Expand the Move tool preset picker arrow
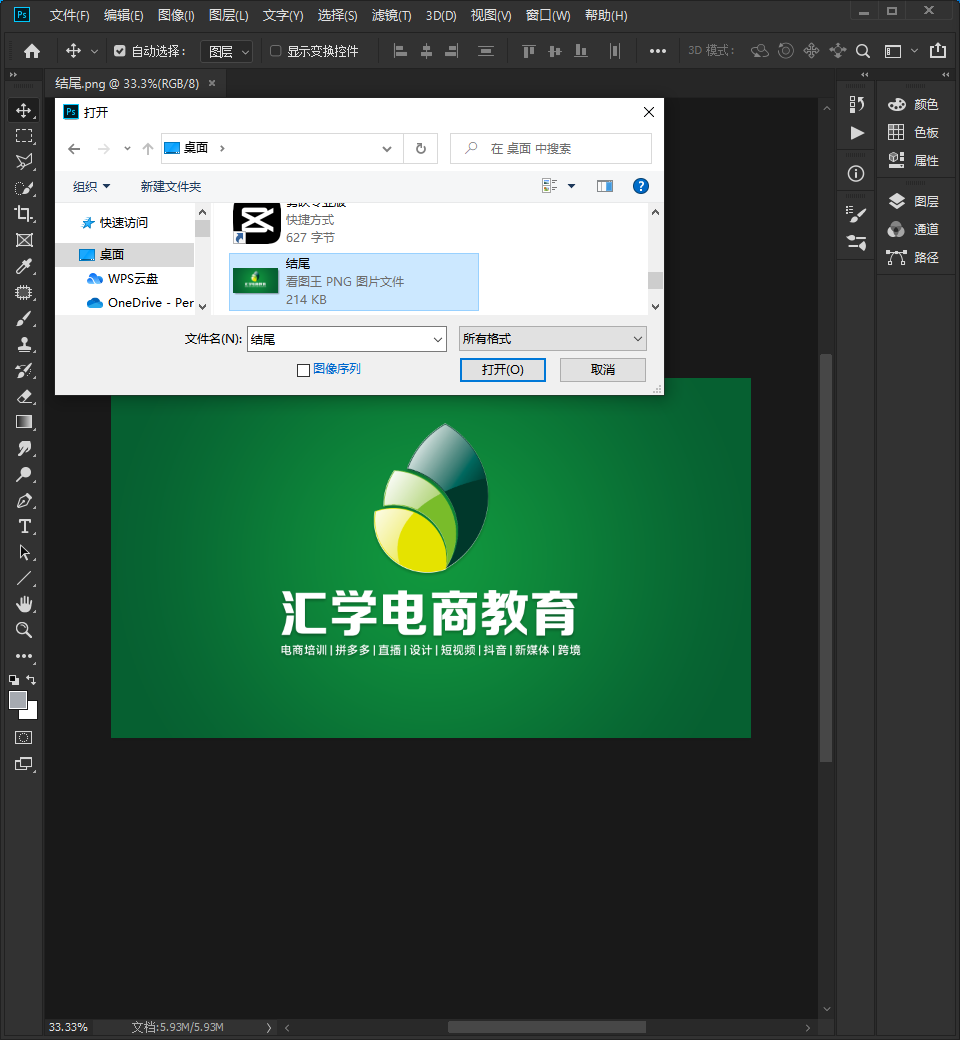 (94, 51)
